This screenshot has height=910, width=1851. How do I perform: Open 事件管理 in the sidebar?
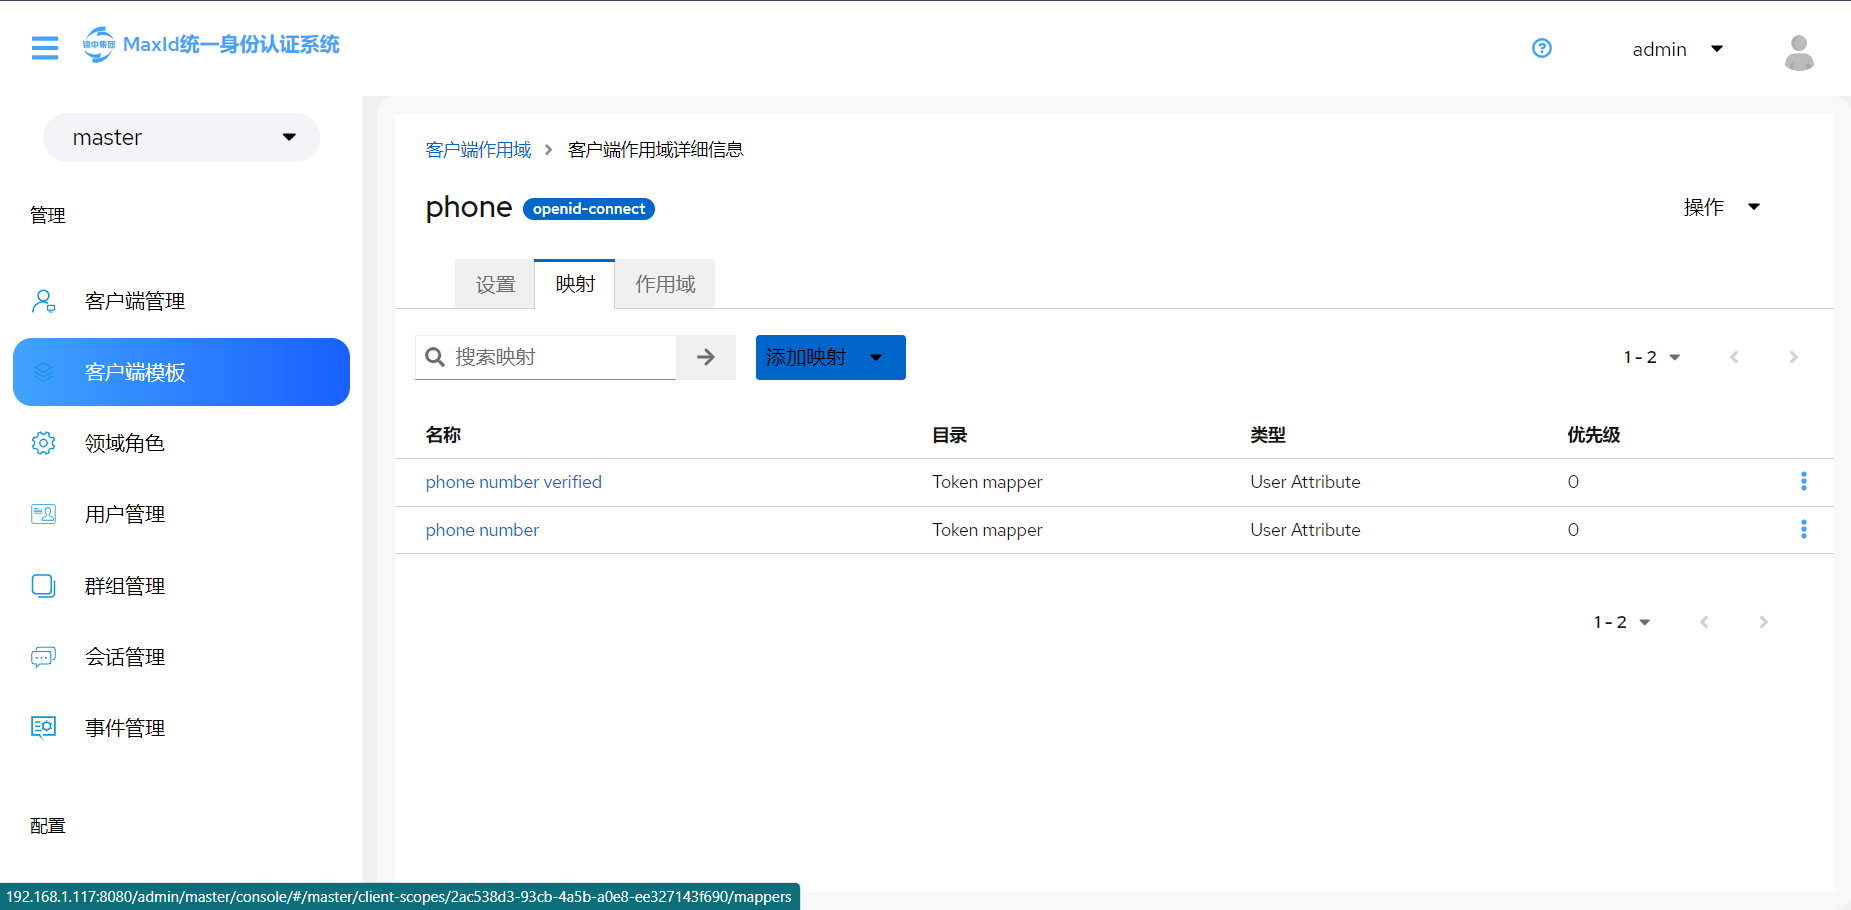(x=181, y=728)
